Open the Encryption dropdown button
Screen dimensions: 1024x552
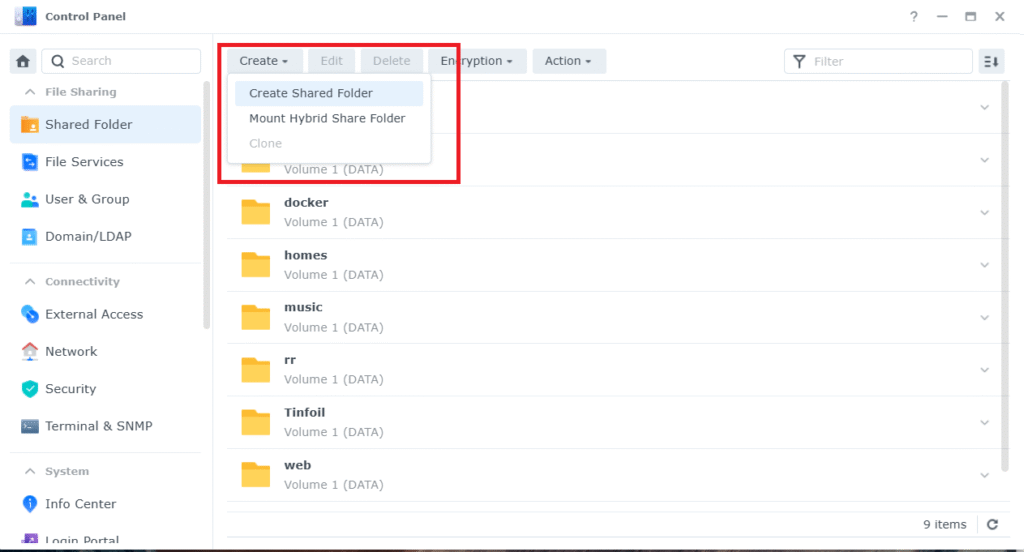476,61
